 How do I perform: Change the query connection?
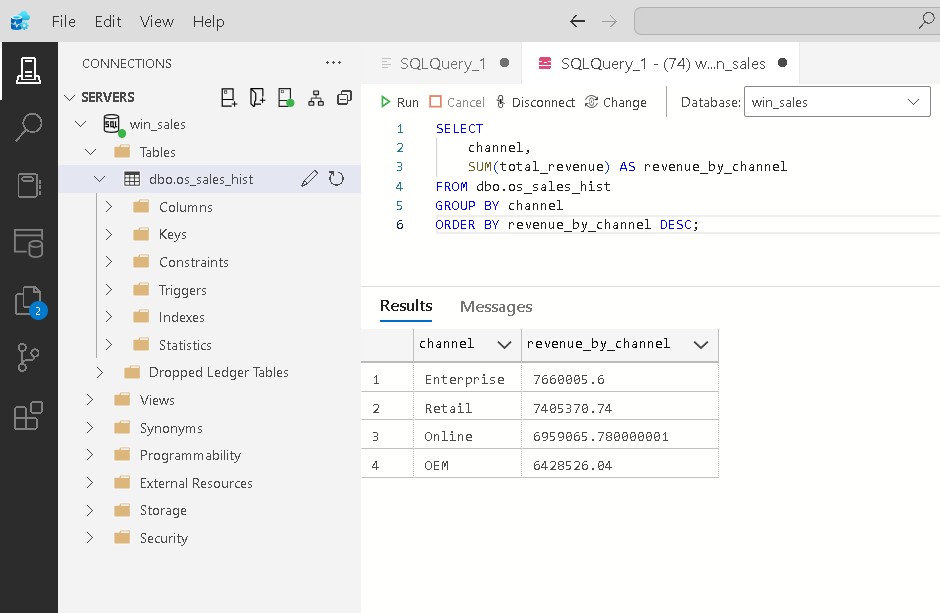[x=616, y=102]
